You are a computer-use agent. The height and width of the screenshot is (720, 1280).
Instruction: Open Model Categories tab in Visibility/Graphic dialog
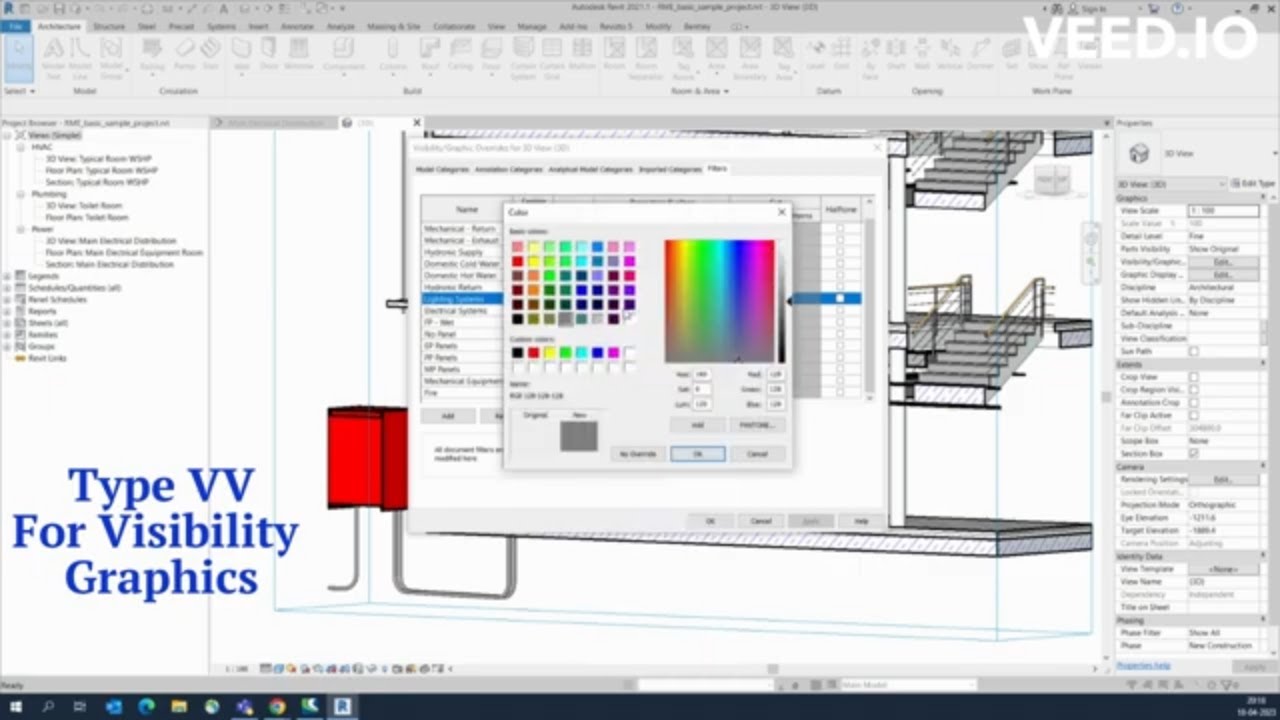point(441,170)
